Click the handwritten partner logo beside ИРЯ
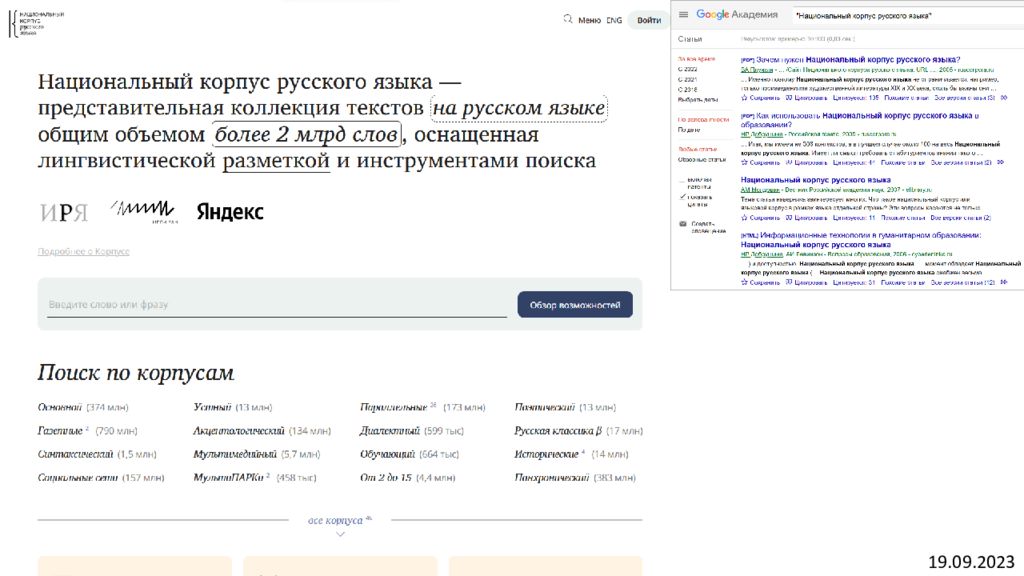This screenshot has width=1024, height=576. [144, 211]
